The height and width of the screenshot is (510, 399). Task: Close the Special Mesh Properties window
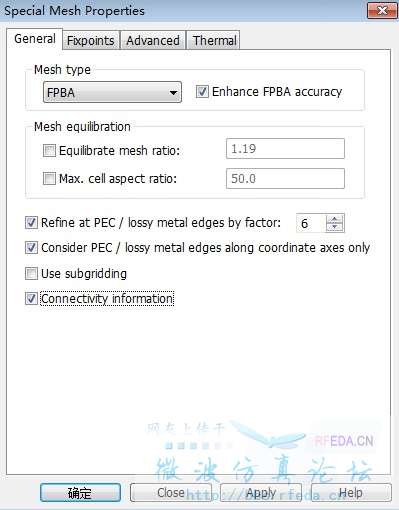click(382, 11)
